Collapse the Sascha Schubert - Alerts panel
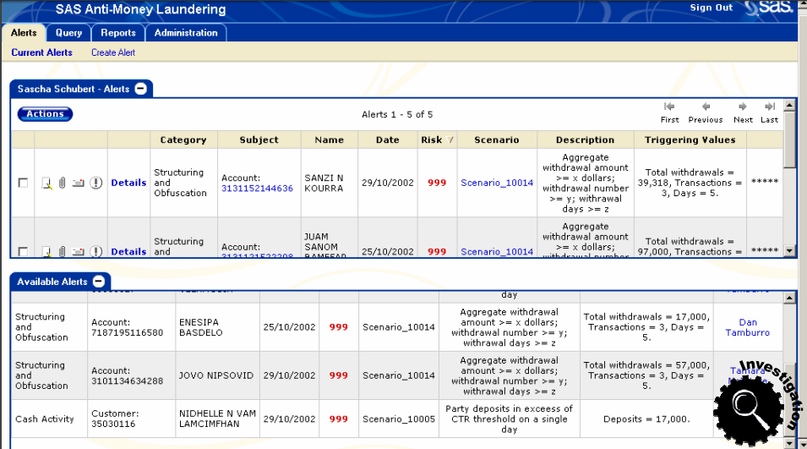Screen dimensions: 807x449 click(x=141, y=89)
